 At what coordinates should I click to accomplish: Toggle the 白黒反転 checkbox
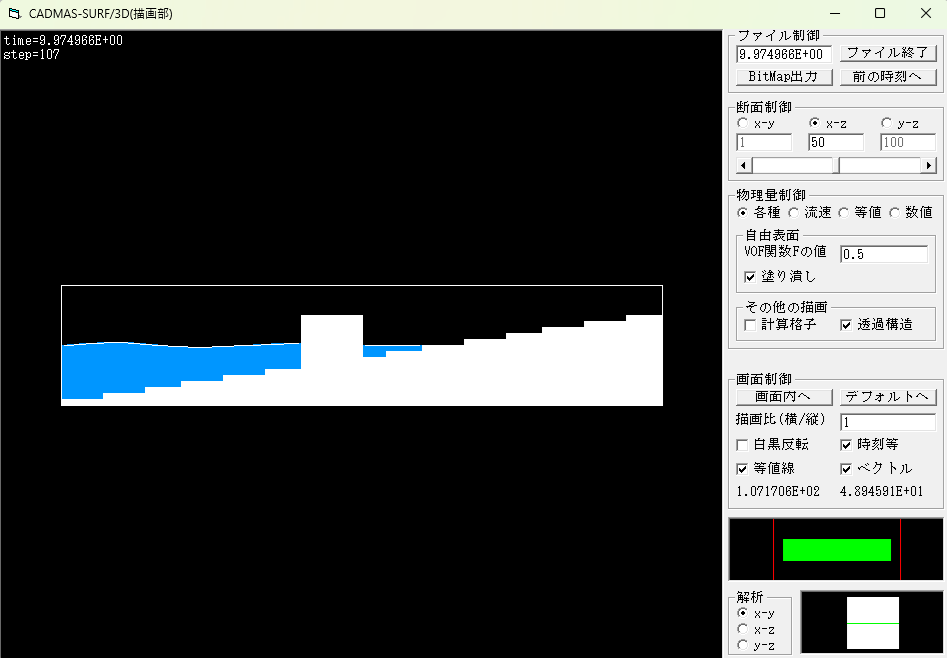click(743, 445)
